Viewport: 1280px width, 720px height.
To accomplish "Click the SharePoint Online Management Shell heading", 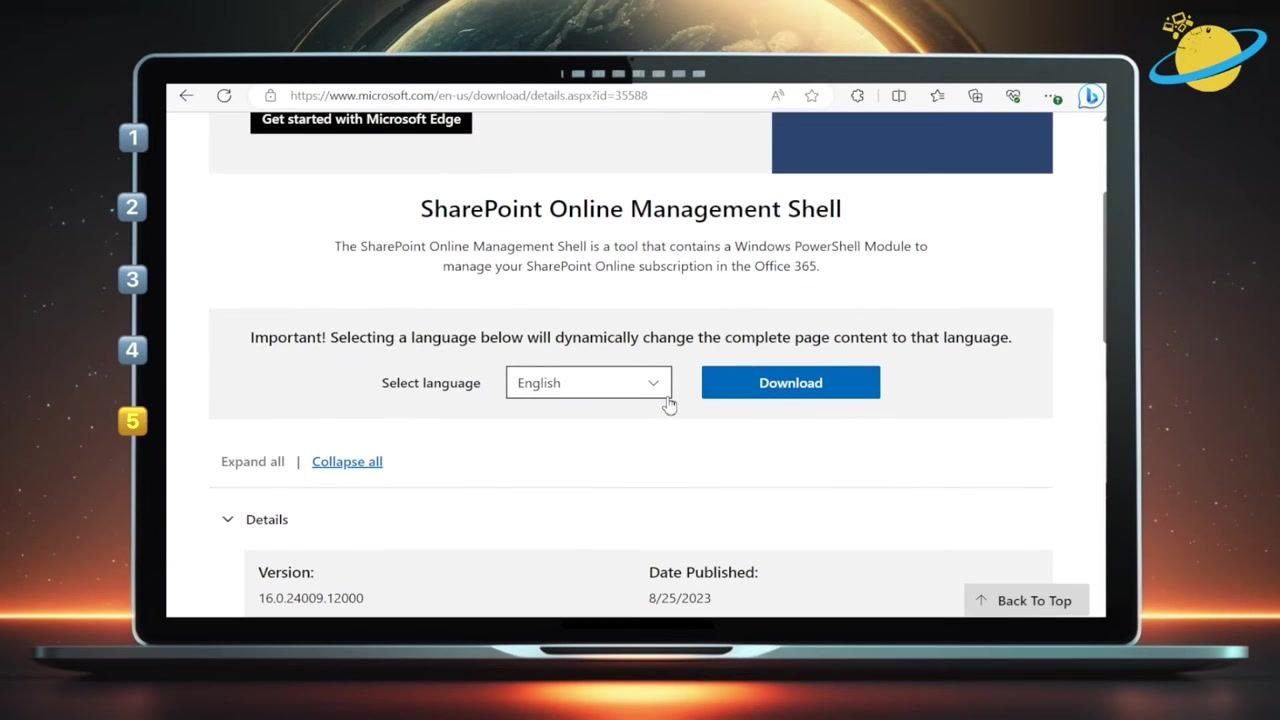I will coord(631,209).
